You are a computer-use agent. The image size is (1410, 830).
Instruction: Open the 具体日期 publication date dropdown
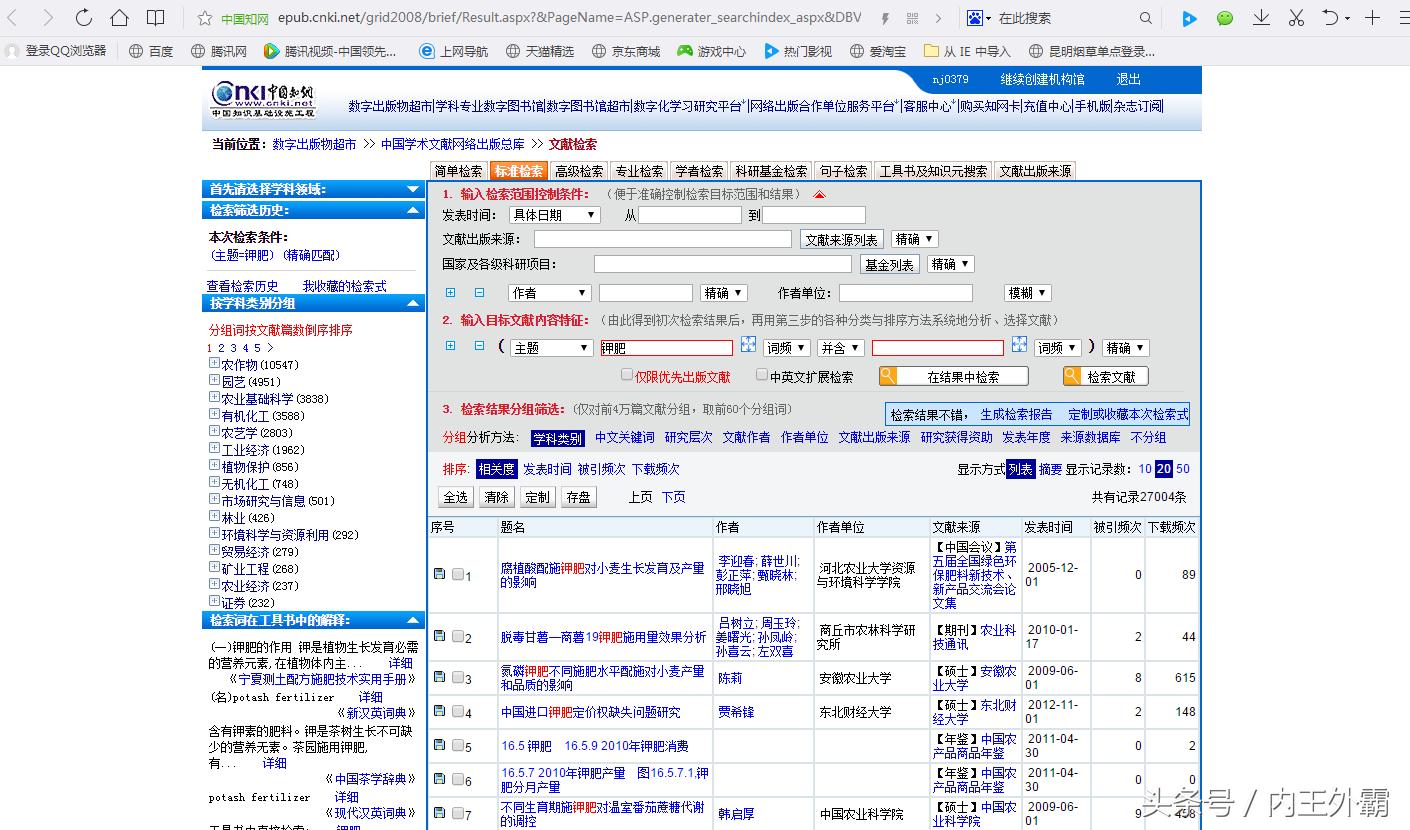pos(554,214)
